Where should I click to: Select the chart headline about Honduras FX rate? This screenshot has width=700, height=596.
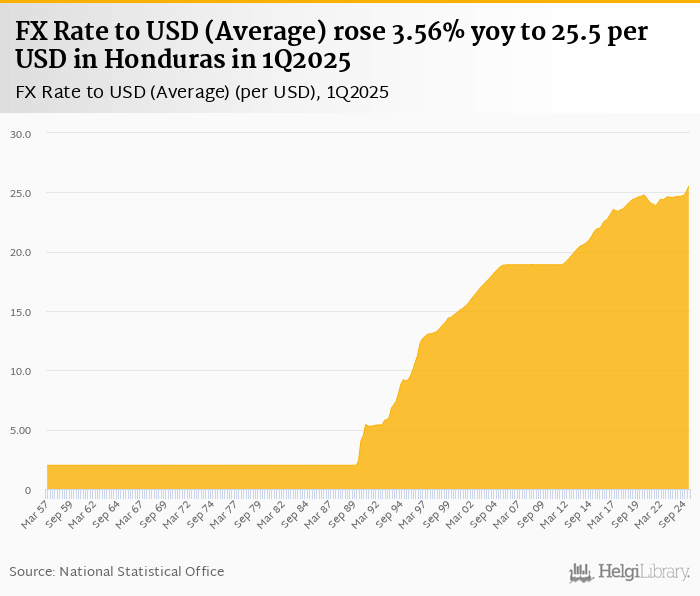[x=332, y=46]
